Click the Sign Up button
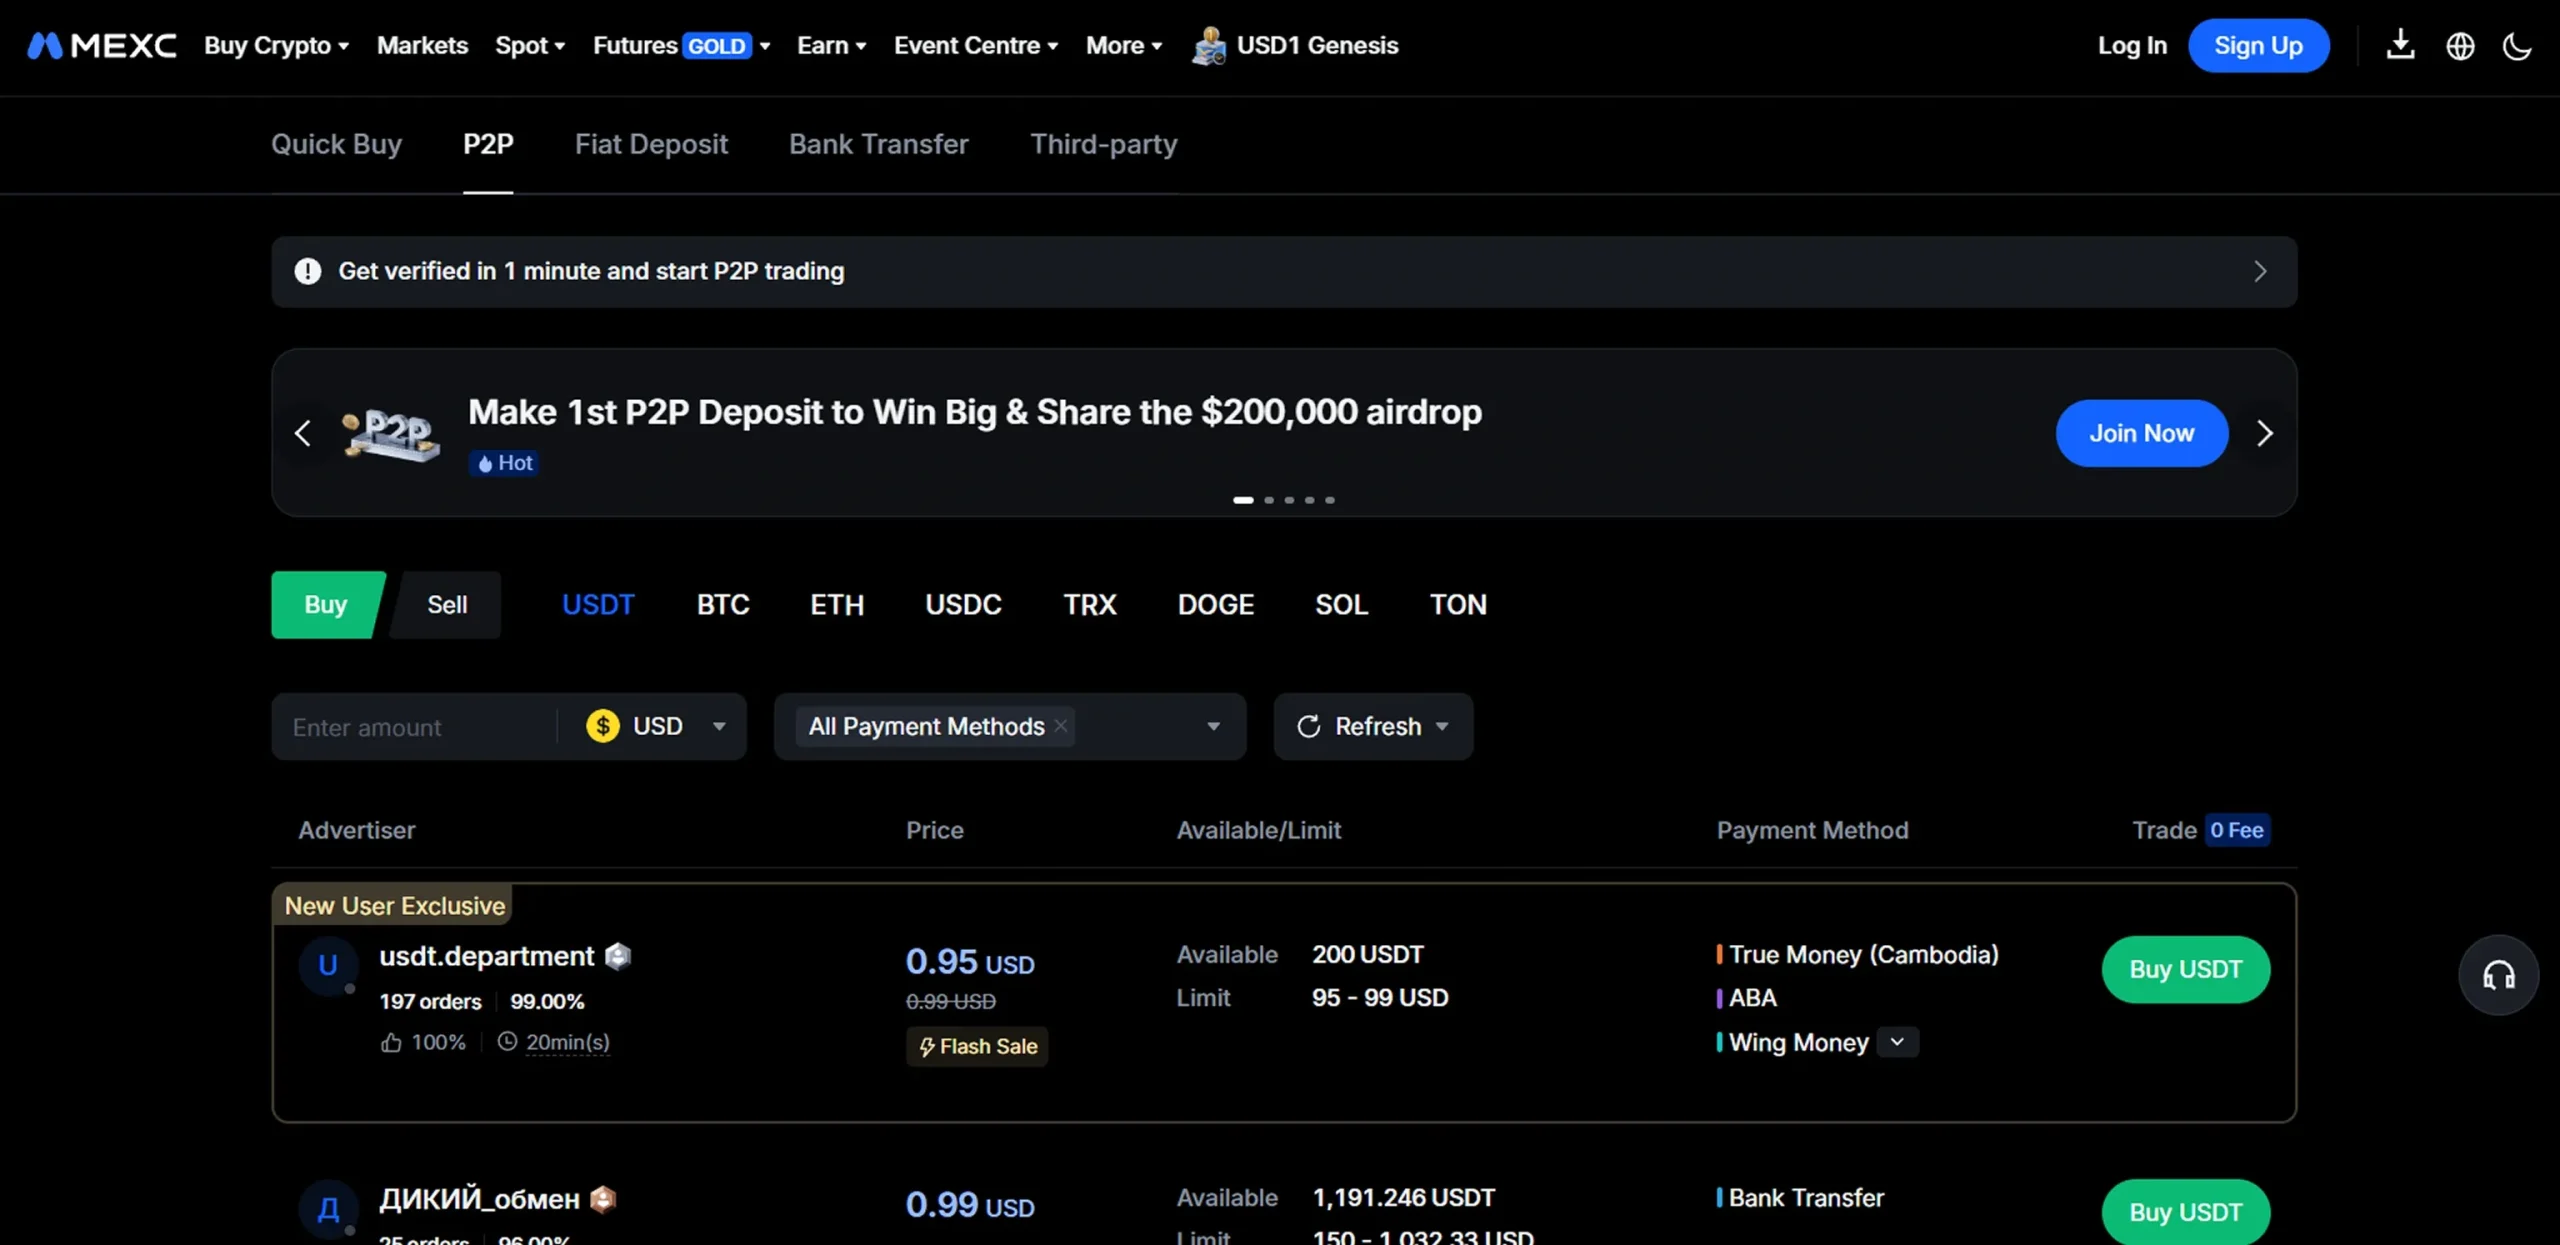This screenshot has width=2560, height=1245. coord(2259,46)
